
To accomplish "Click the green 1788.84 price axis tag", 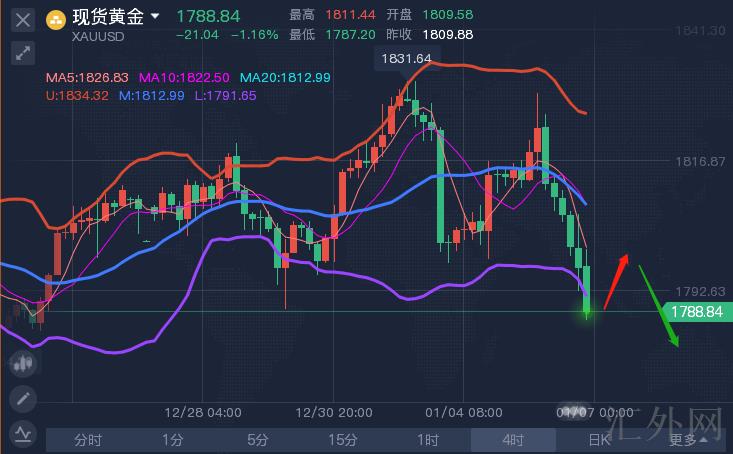I will 696,312.
